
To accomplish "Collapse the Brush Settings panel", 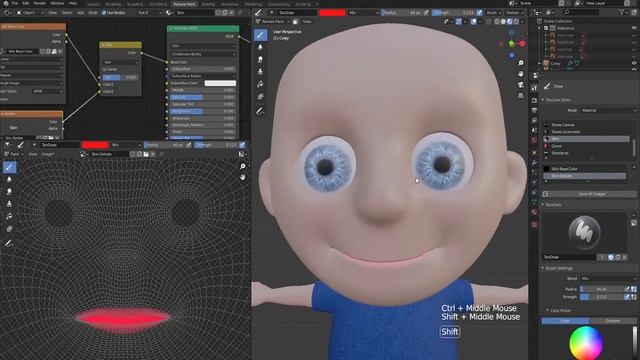I will point(543,268).
